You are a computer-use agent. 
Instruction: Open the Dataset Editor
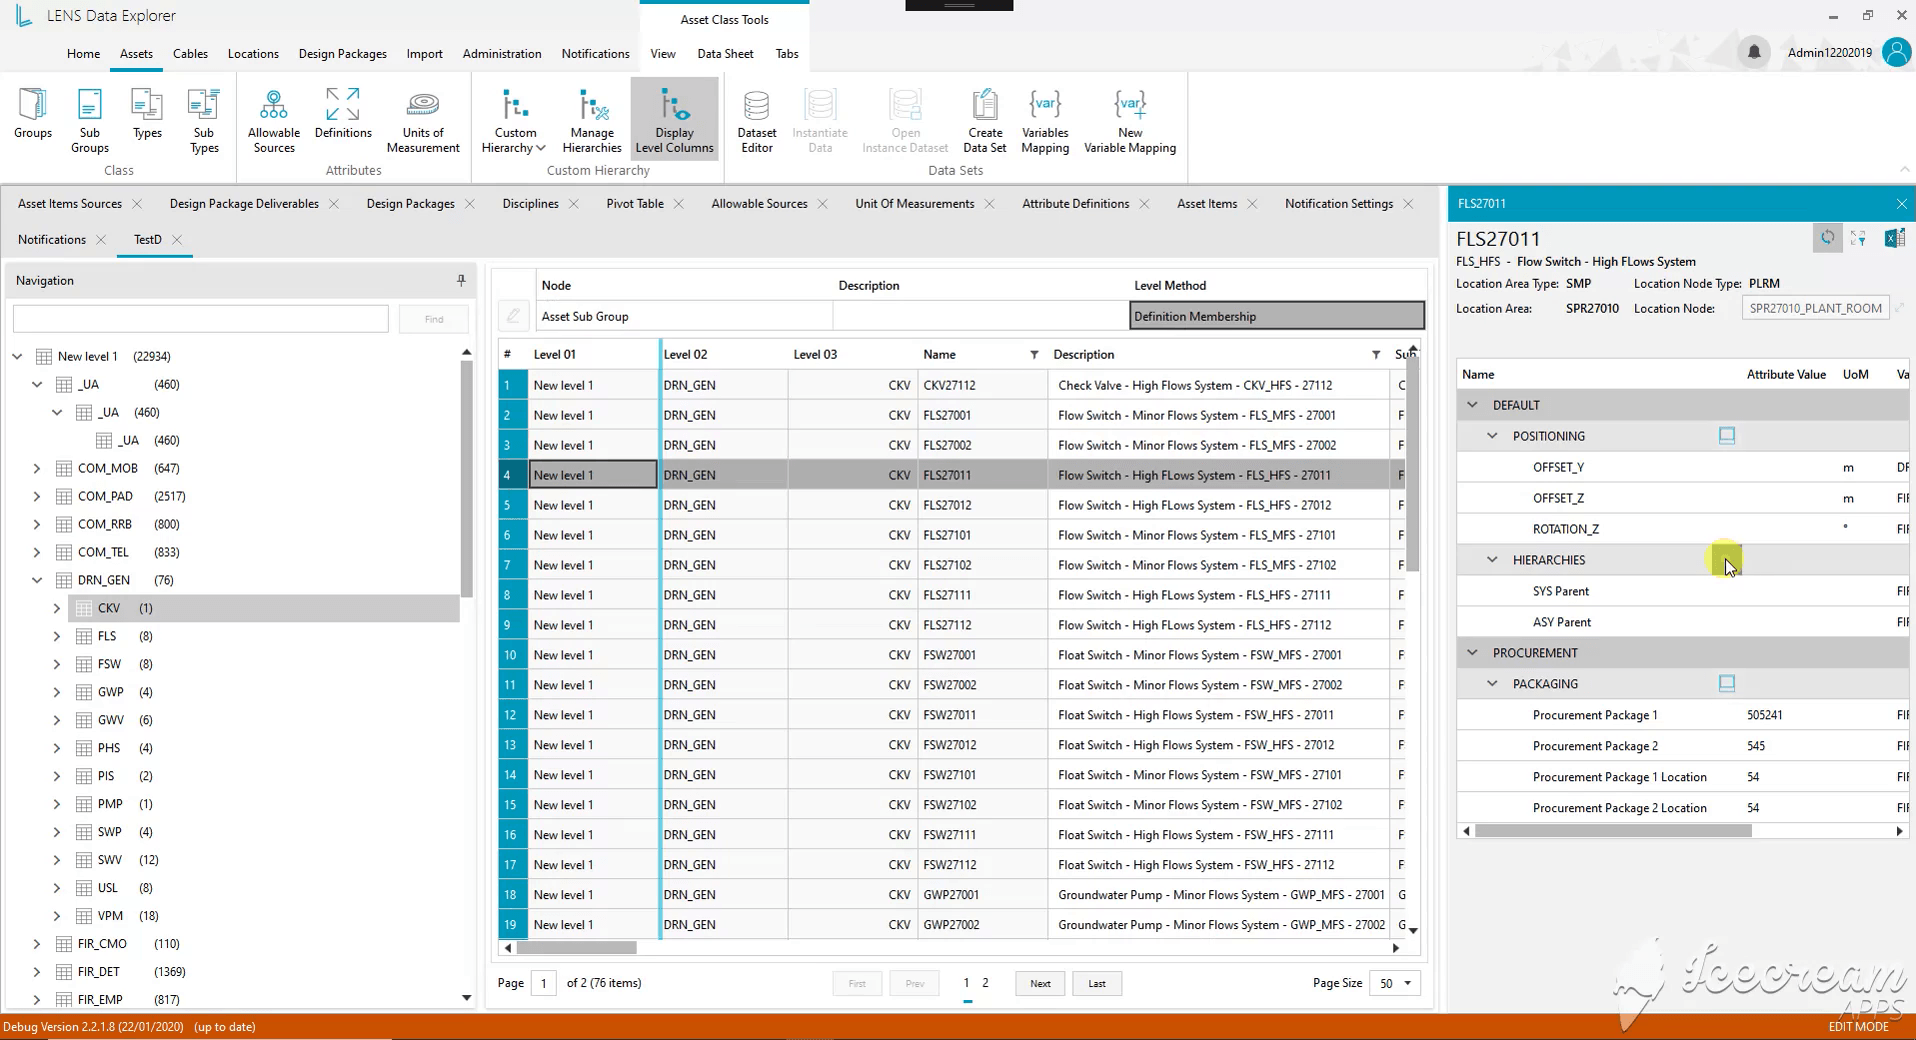coord(757,120)
